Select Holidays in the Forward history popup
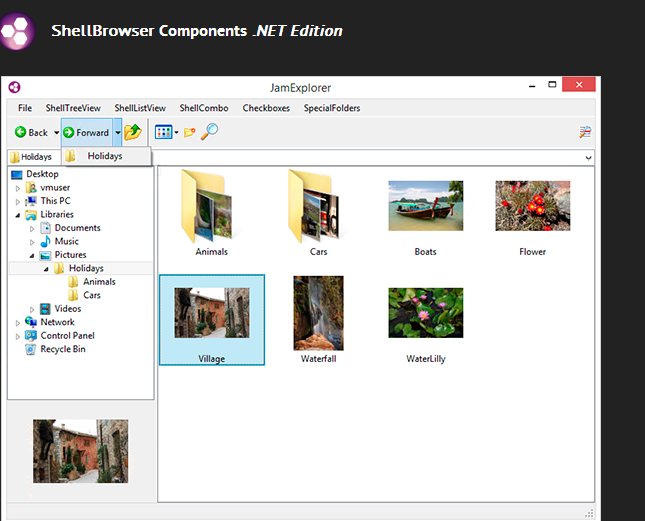Viewport: 645px width, 521px height. pos(106,156)
